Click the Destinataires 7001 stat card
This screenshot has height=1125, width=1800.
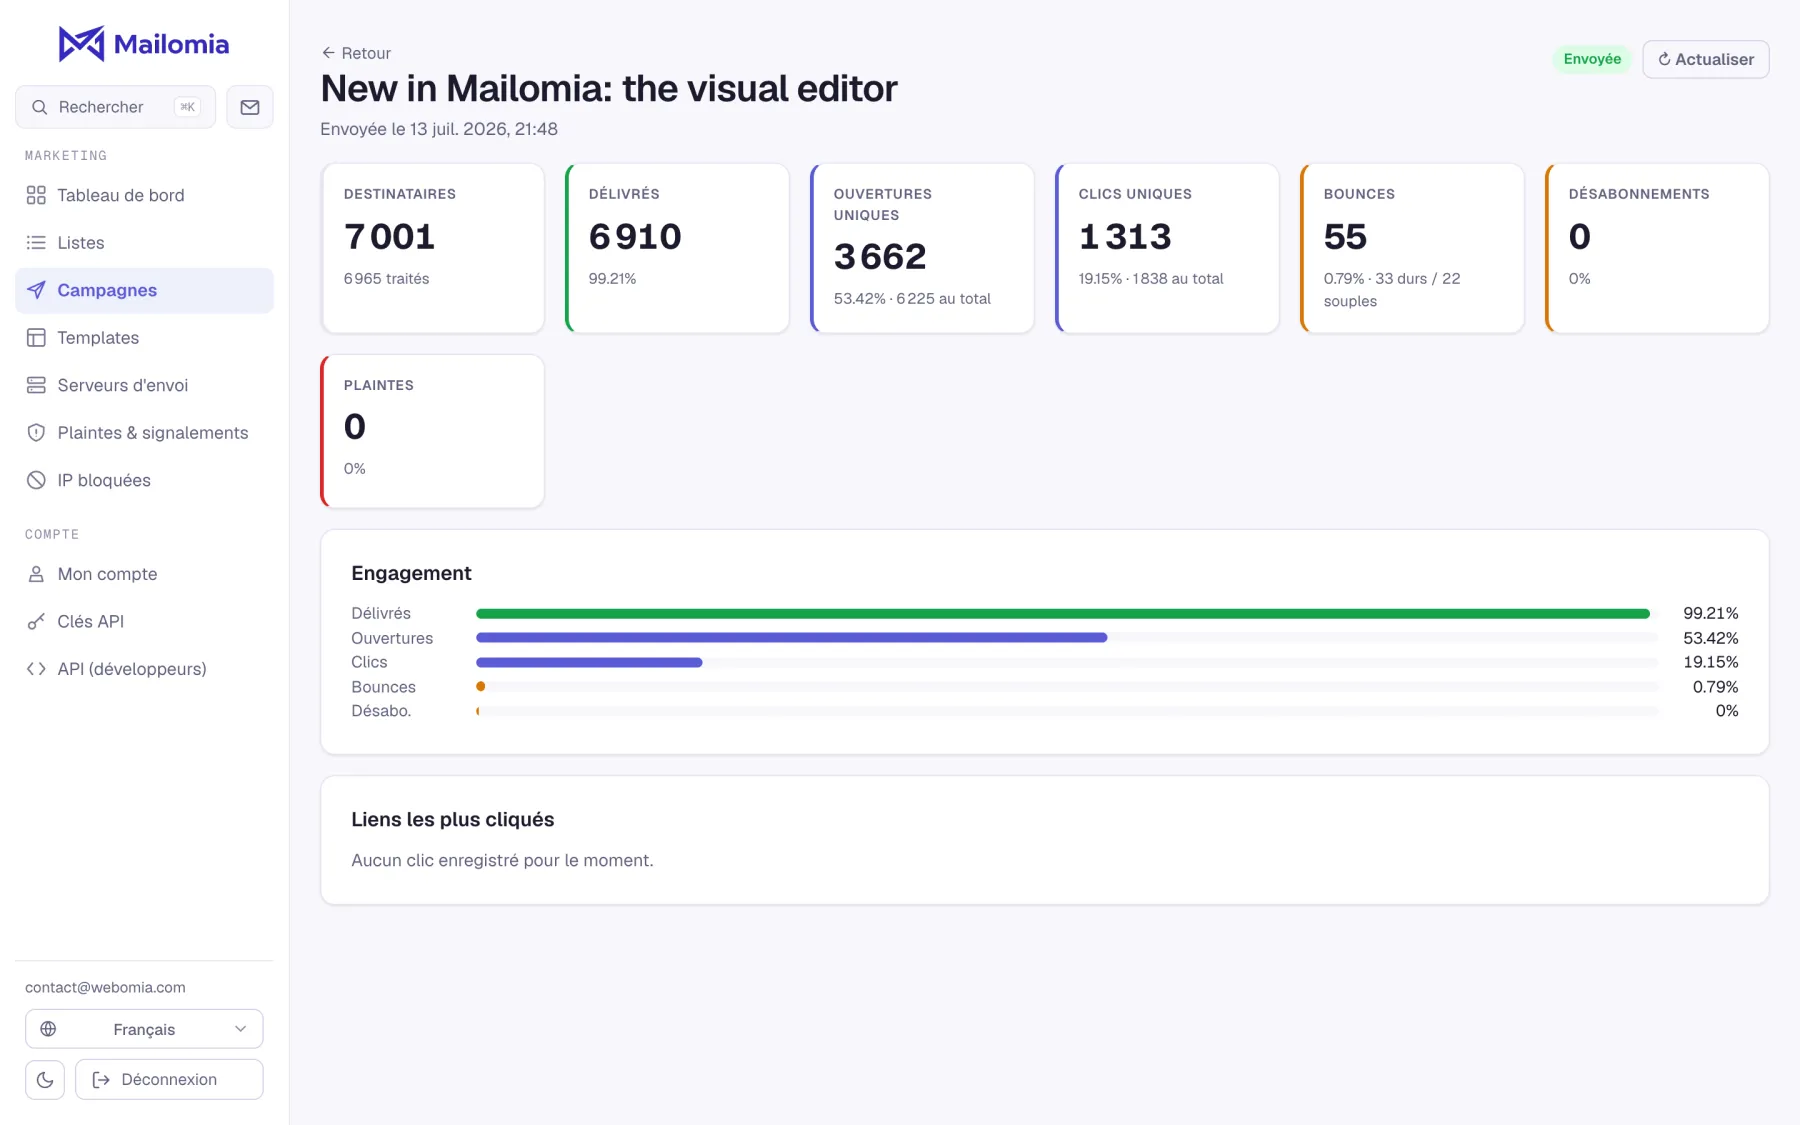point(433,248)
